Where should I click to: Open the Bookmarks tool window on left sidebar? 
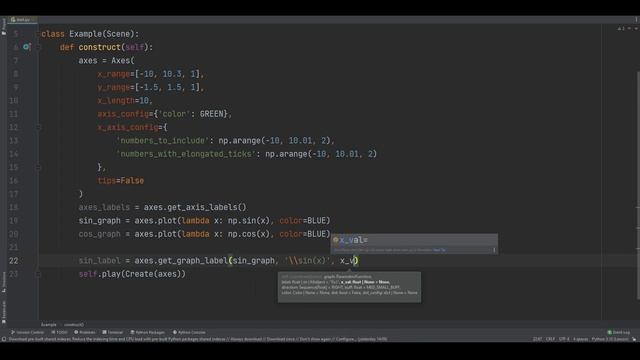pos(4,312)
